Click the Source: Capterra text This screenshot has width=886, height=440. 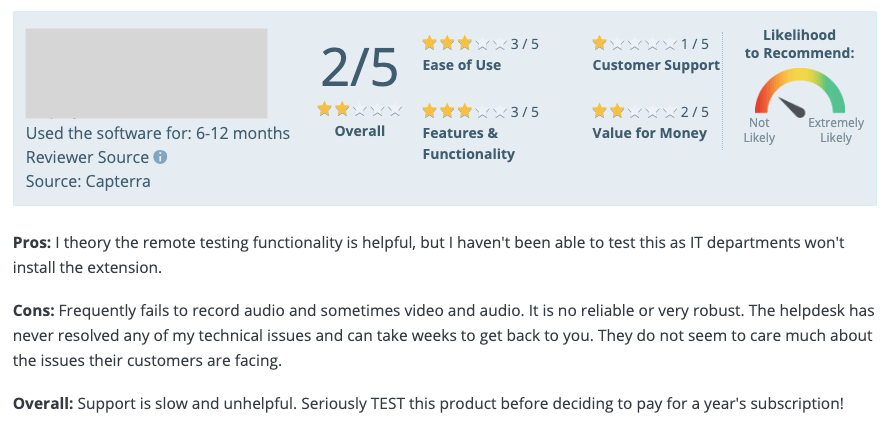(x=88, y=181)
